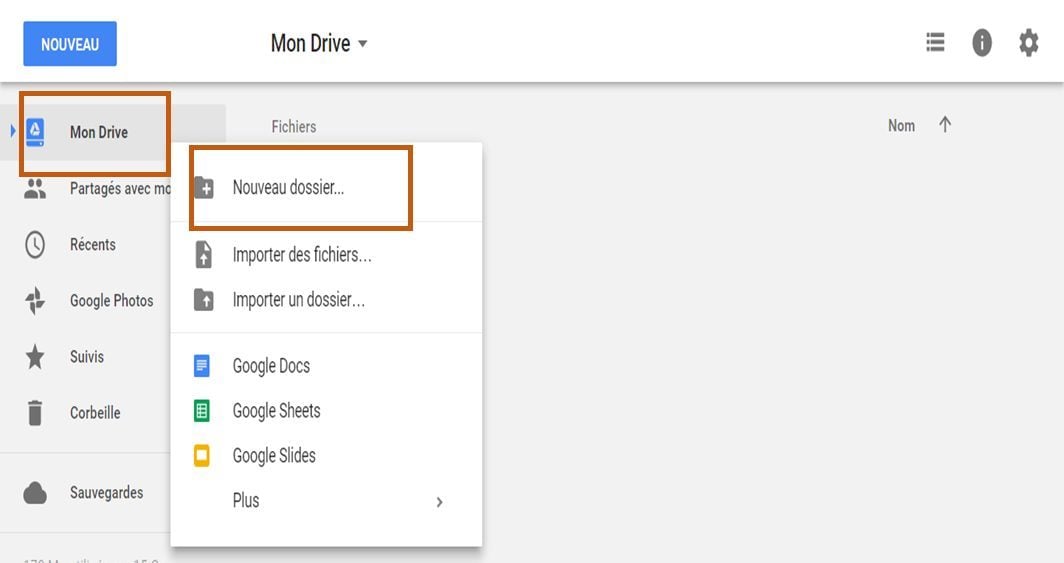This screenshot has height=563, width=1064.
Task: Open the info details icon
Action: click(x=982, y=43)
